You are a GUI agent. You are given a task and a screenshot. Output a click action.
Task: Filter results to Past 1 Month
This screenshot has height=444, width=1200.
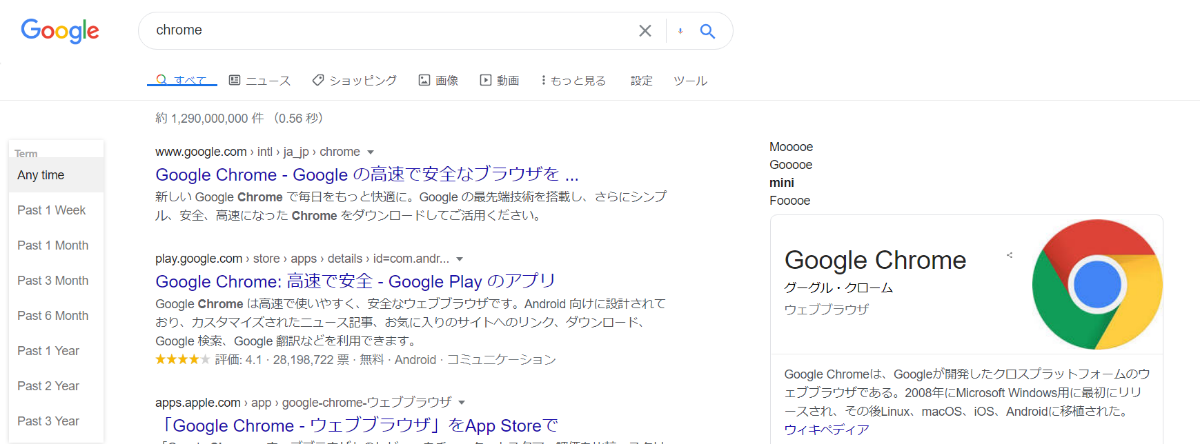pos(56,245)
